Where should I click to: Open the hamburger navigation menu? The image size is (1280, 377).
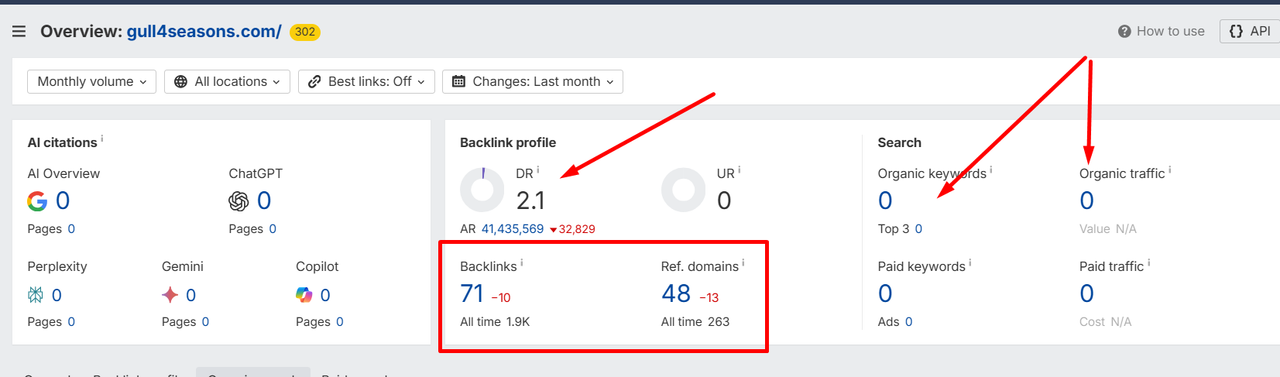[19, 31]
